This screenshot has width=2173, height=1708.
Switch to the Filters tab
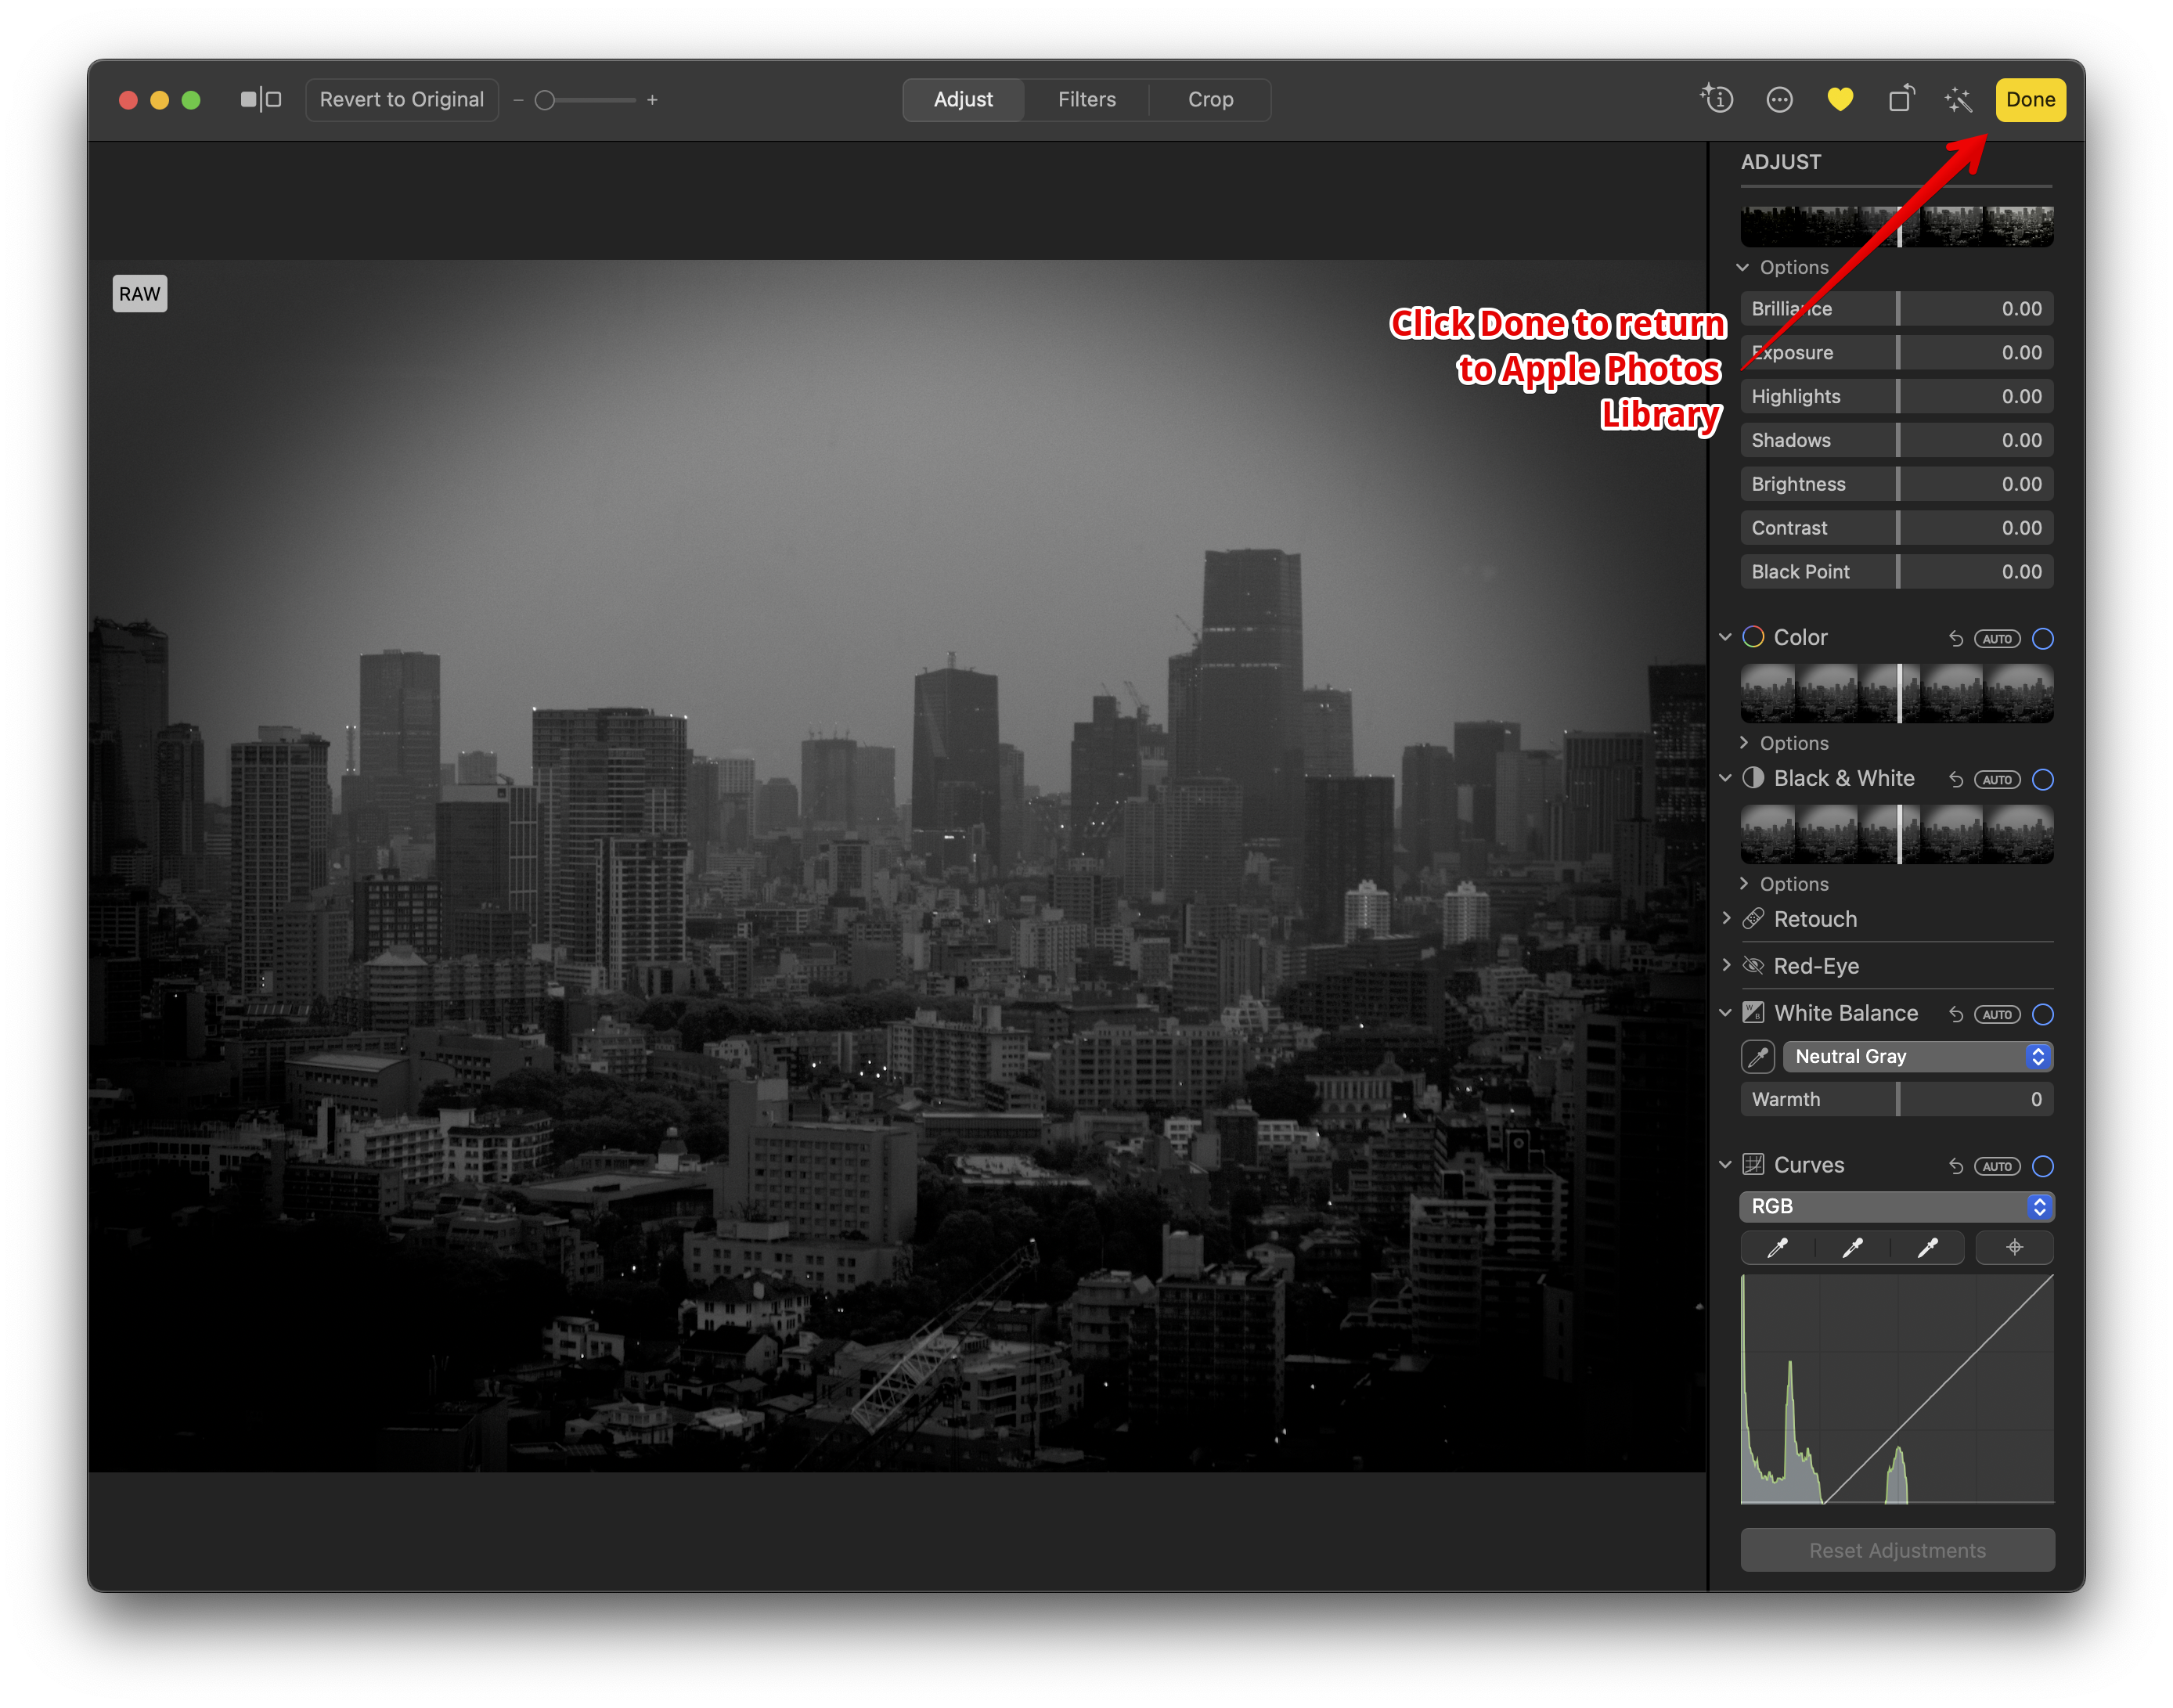point(1086,100)
